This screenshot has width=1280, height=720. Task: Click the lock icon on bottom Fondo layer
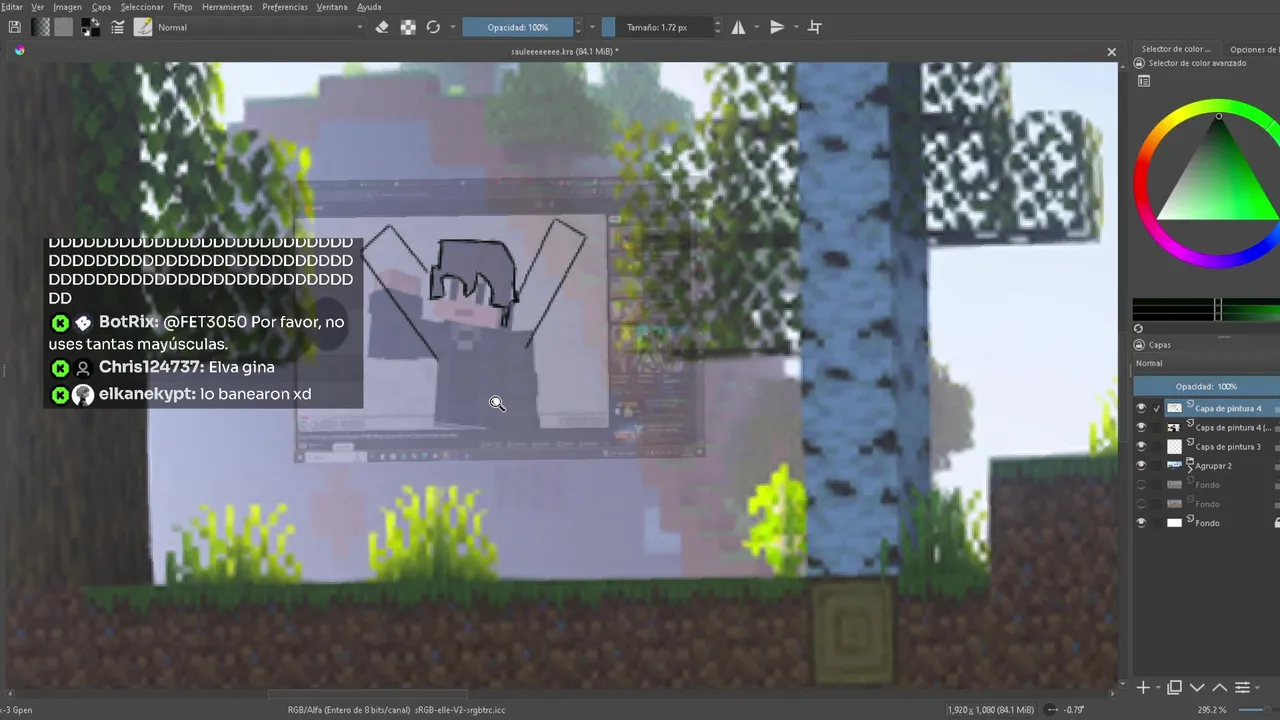coord(1277,523)
